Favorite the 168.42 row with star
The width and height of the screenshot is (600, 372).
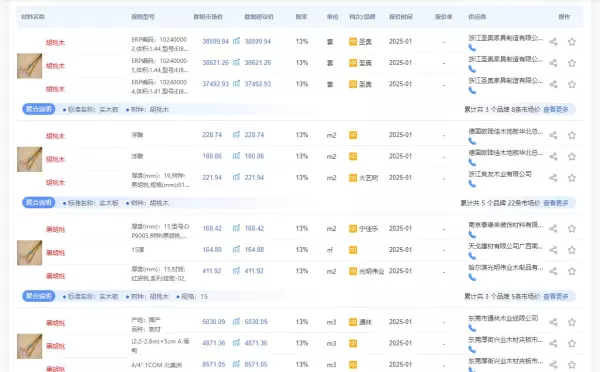pos(572,229)
